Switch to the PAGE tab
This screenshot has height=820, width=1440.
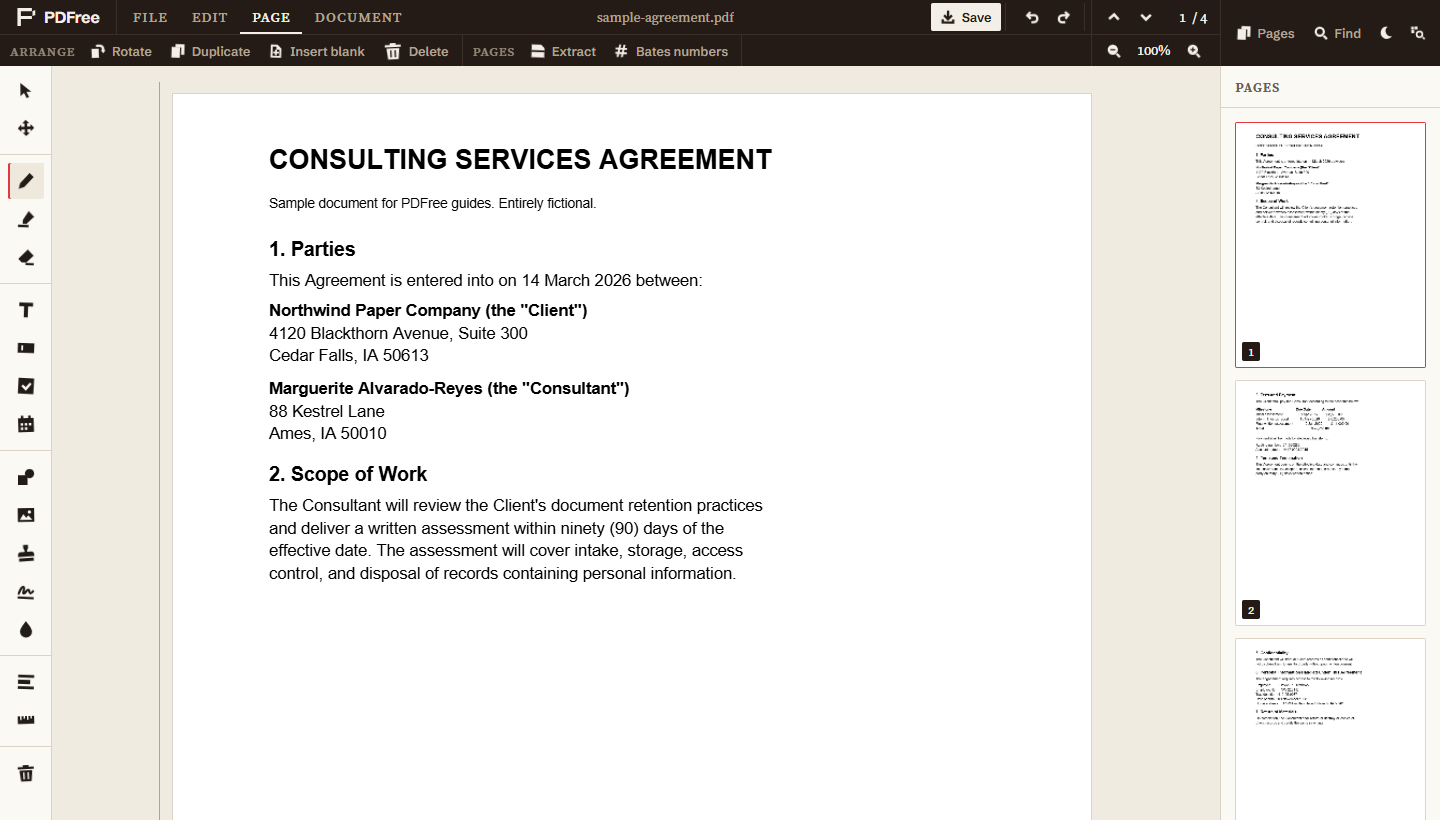(271, 18)
